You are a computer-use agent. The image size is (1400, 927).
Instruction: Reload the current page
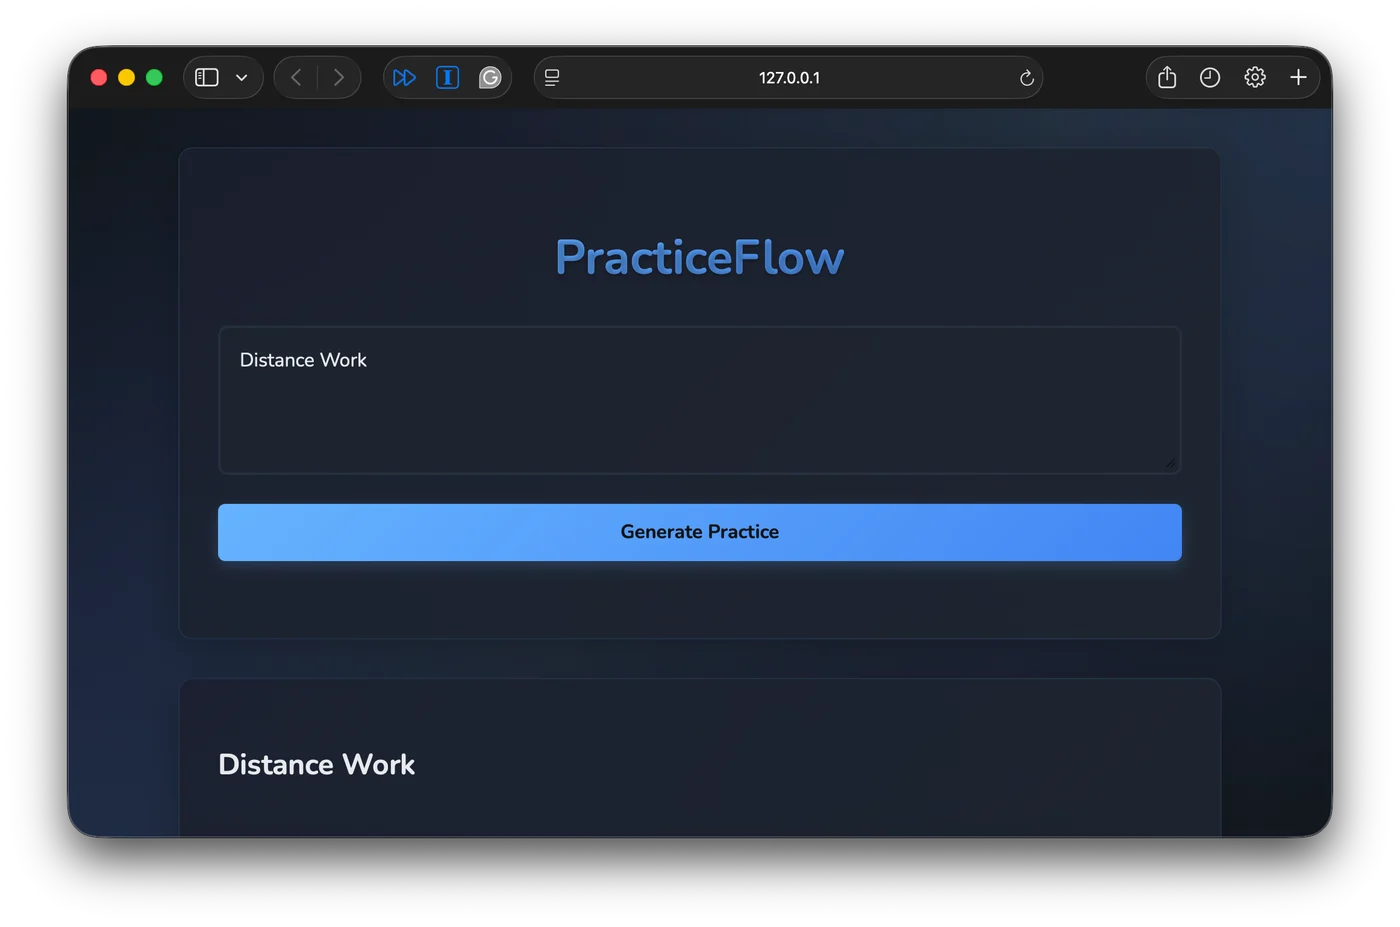tap(1026, 78)
